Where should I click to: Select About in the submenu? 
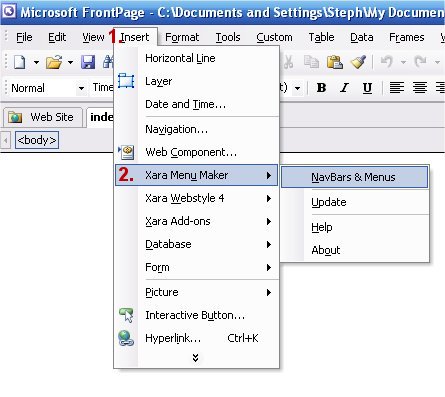coord(354,250)
